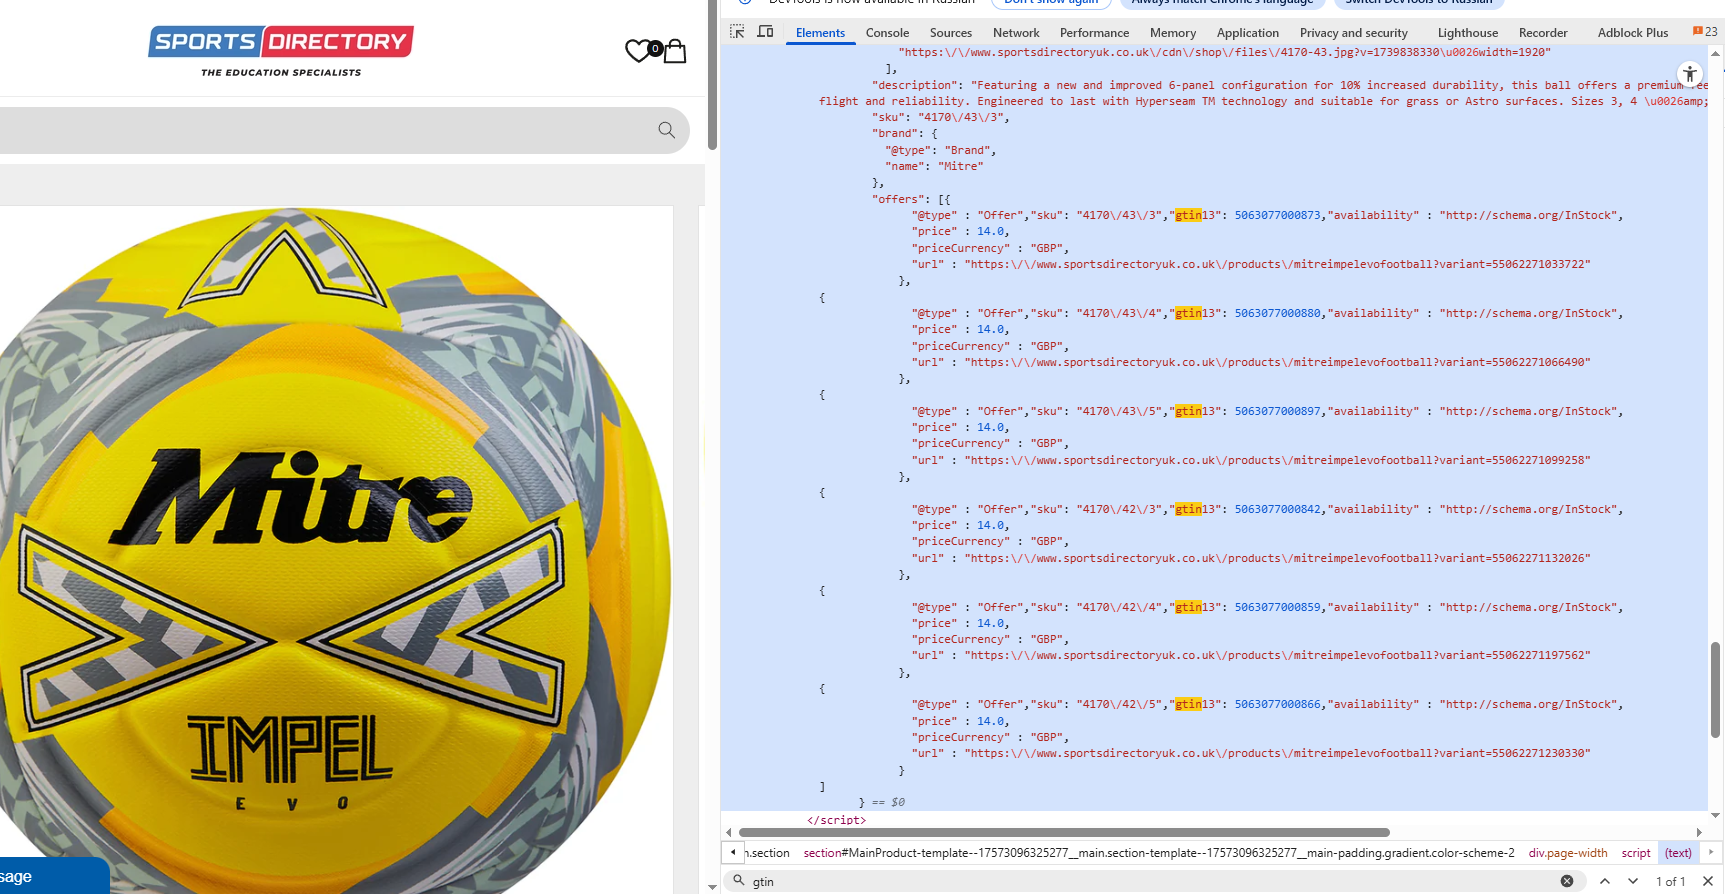Image resolution: width=1725 pixels, height=894 pixels.
Task: Open the Performance tab
Action: click(1094, 33)
